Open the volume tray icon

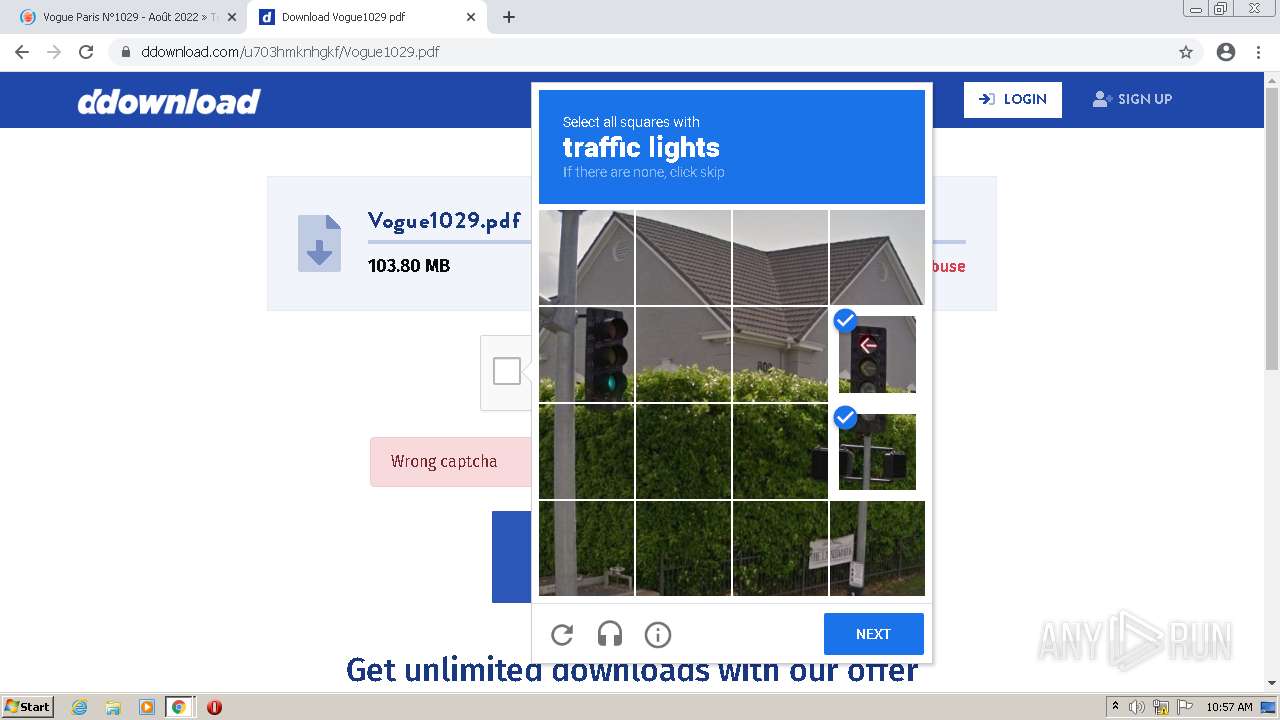click(x=1136, y=707)
